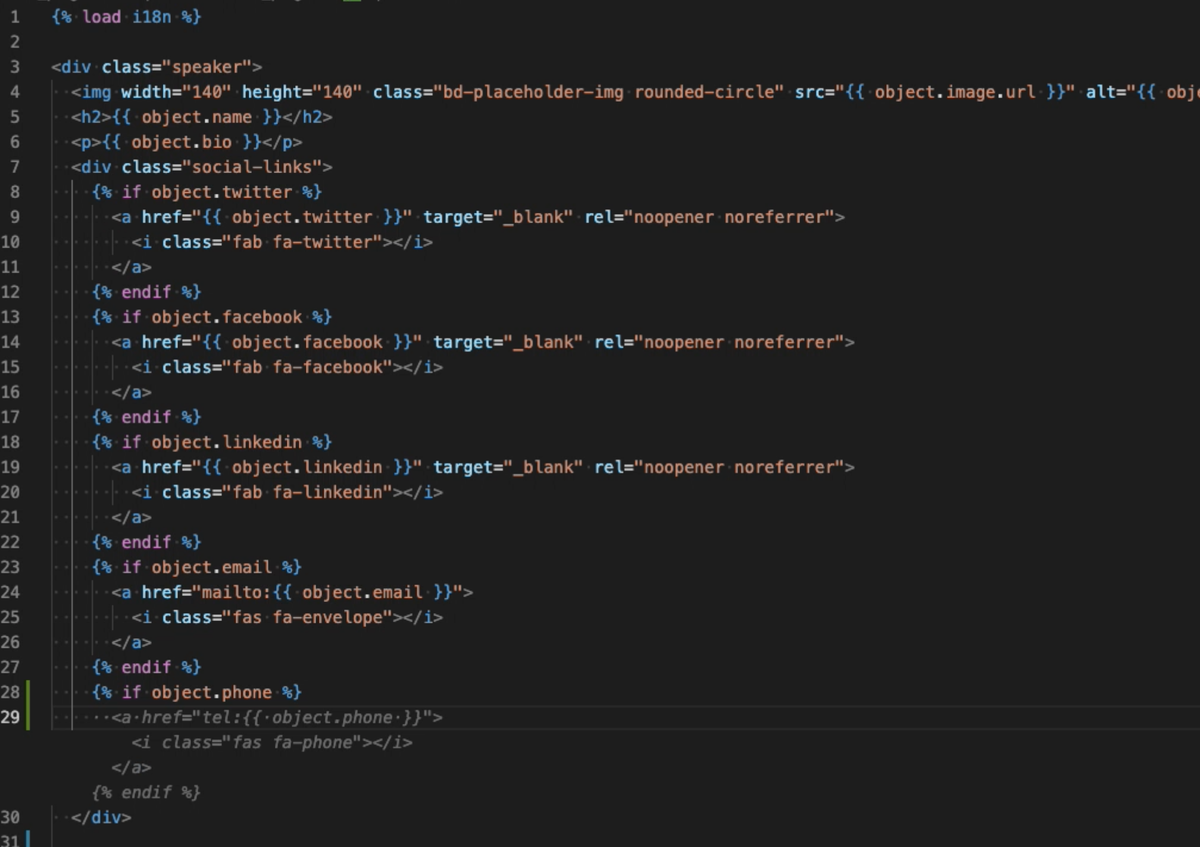Click target="_blank" on the twitter link line
This screenshot has height=847, width=1200.
498,217
